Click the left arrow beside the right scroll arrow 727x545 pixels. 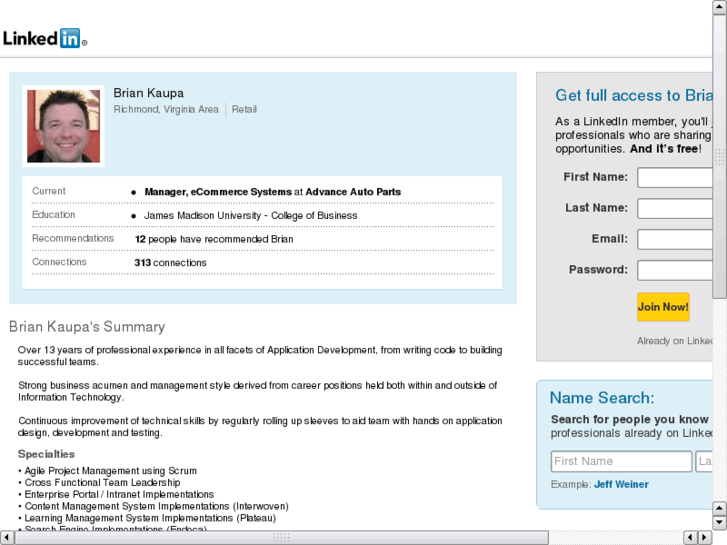[x=690, y=538]
